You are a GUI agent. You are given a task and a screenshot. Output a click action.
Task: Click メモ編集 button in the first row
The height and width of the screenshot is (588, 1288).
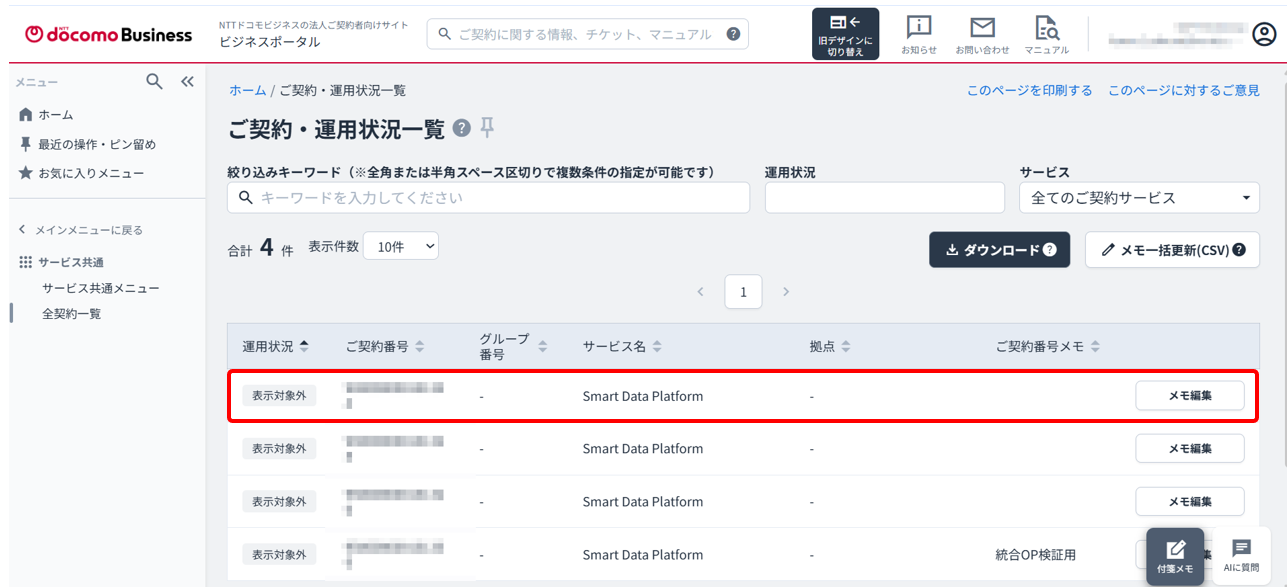[1190, 396]
